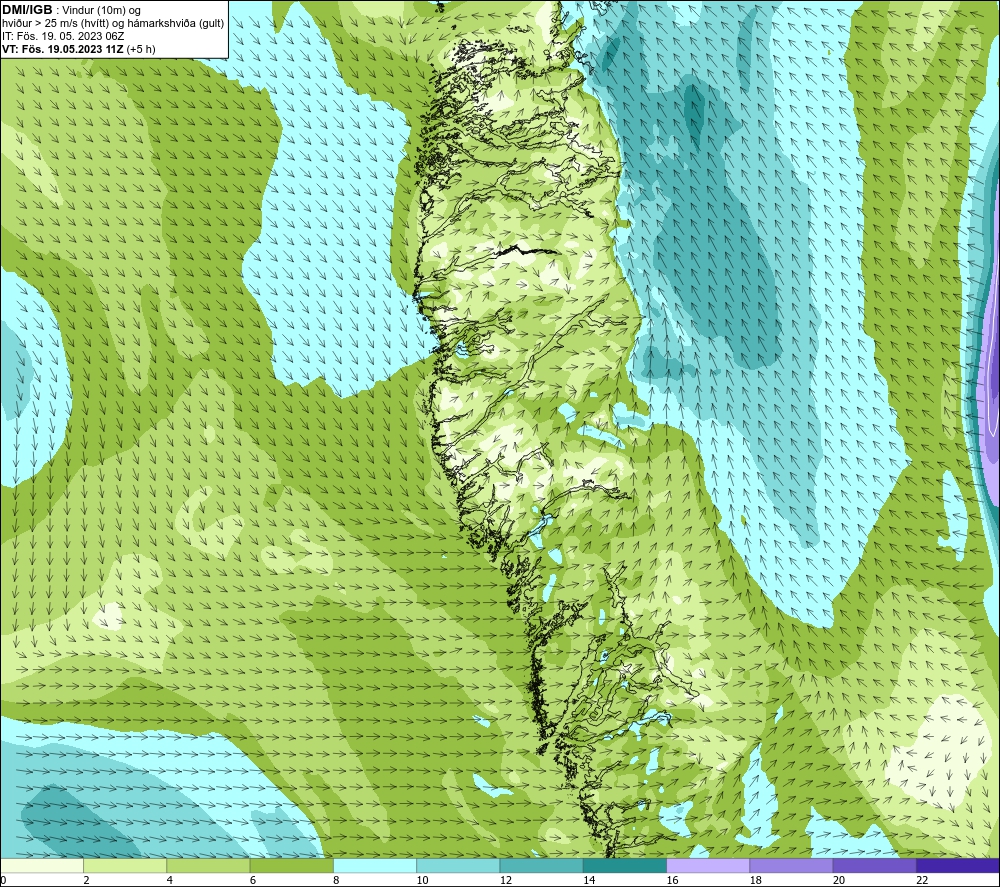The width and height of the screenshot is (1000, 887).
Task: Click the legend tick label '2'
Action: [86, 881]
